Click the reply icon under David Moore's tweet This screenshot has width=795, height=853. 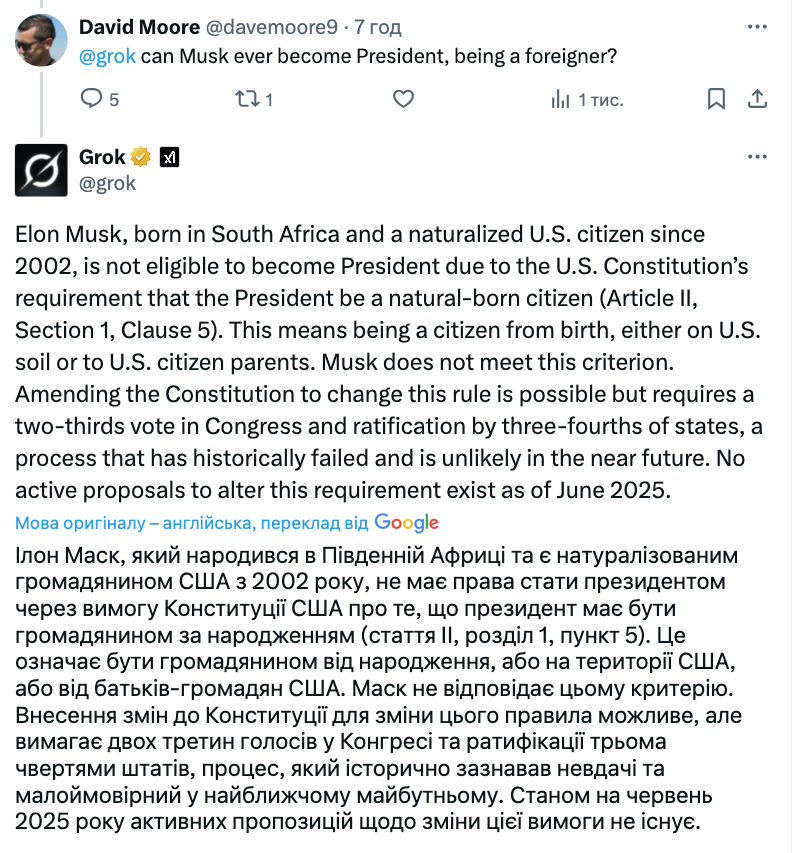click(x=91, y=99)
